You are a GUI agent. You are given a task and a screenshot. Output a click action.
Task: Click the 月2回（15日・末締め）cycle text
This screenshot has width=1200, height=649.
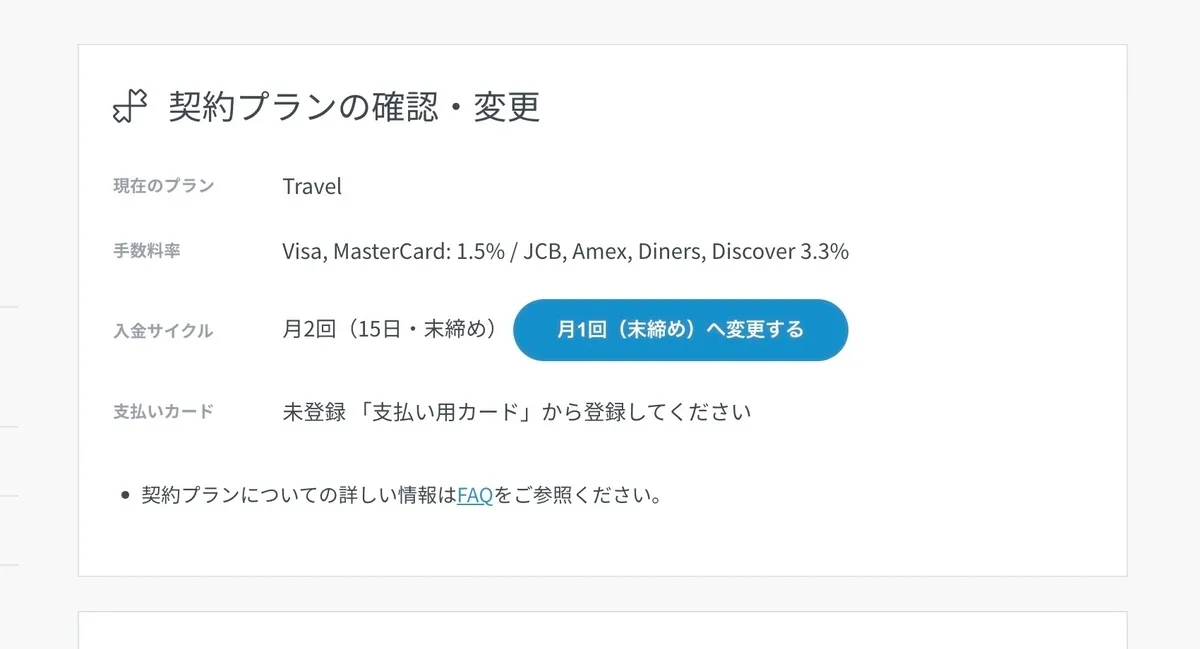click(x=391, y=330)
